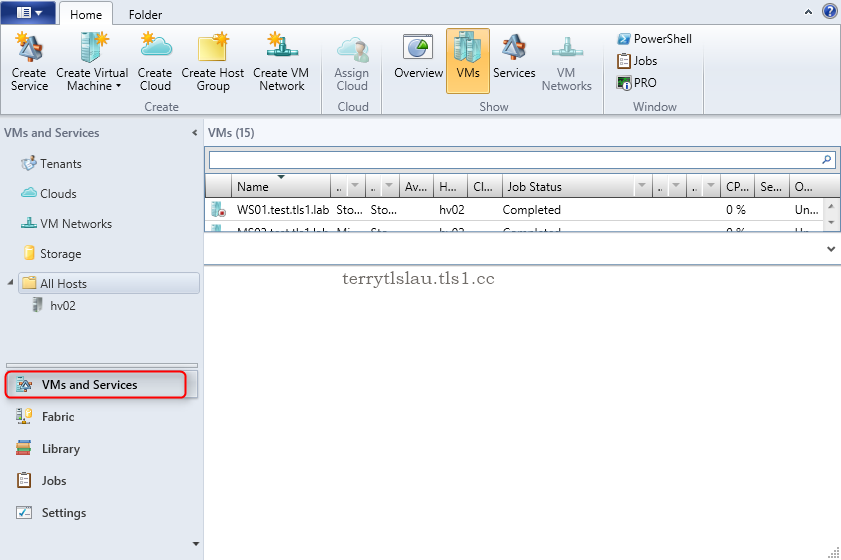Toggle the VMs view button

tap(468, 61)
